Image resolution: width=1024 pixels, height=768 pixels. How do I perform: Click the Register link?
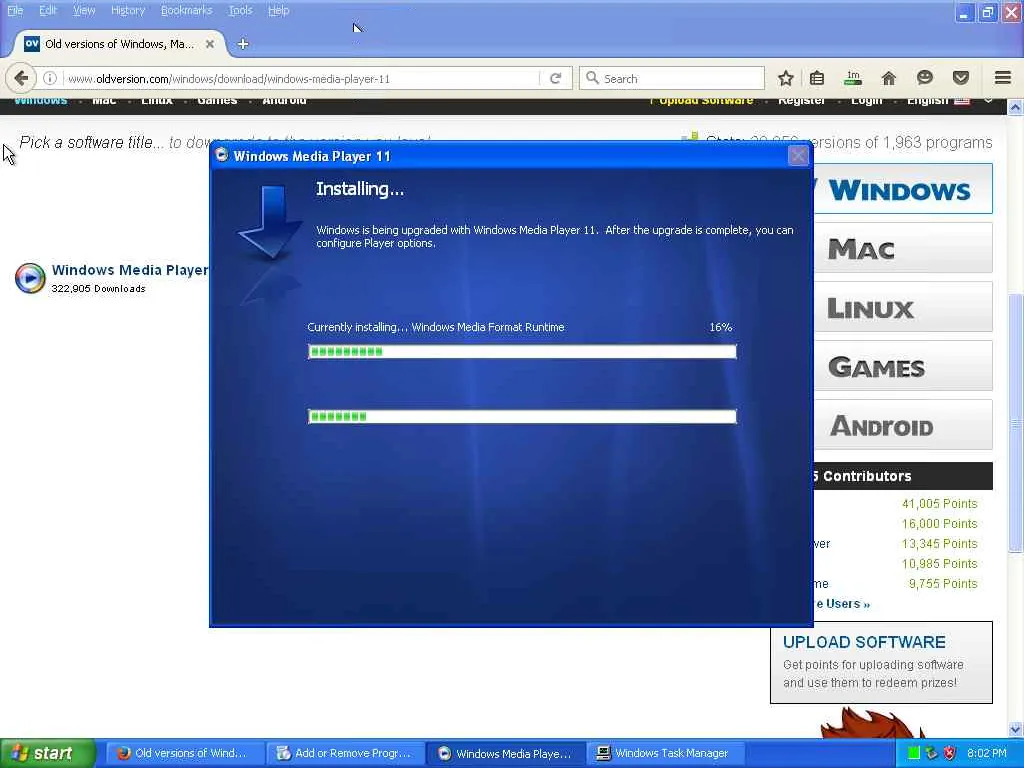click(801, 101)
